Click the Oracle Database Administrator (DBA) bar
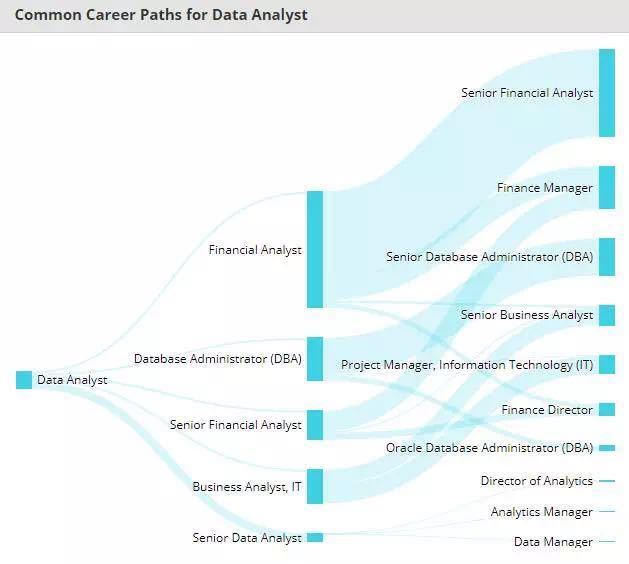The height and width of the screenshot is (564, 629). (607, 448)
